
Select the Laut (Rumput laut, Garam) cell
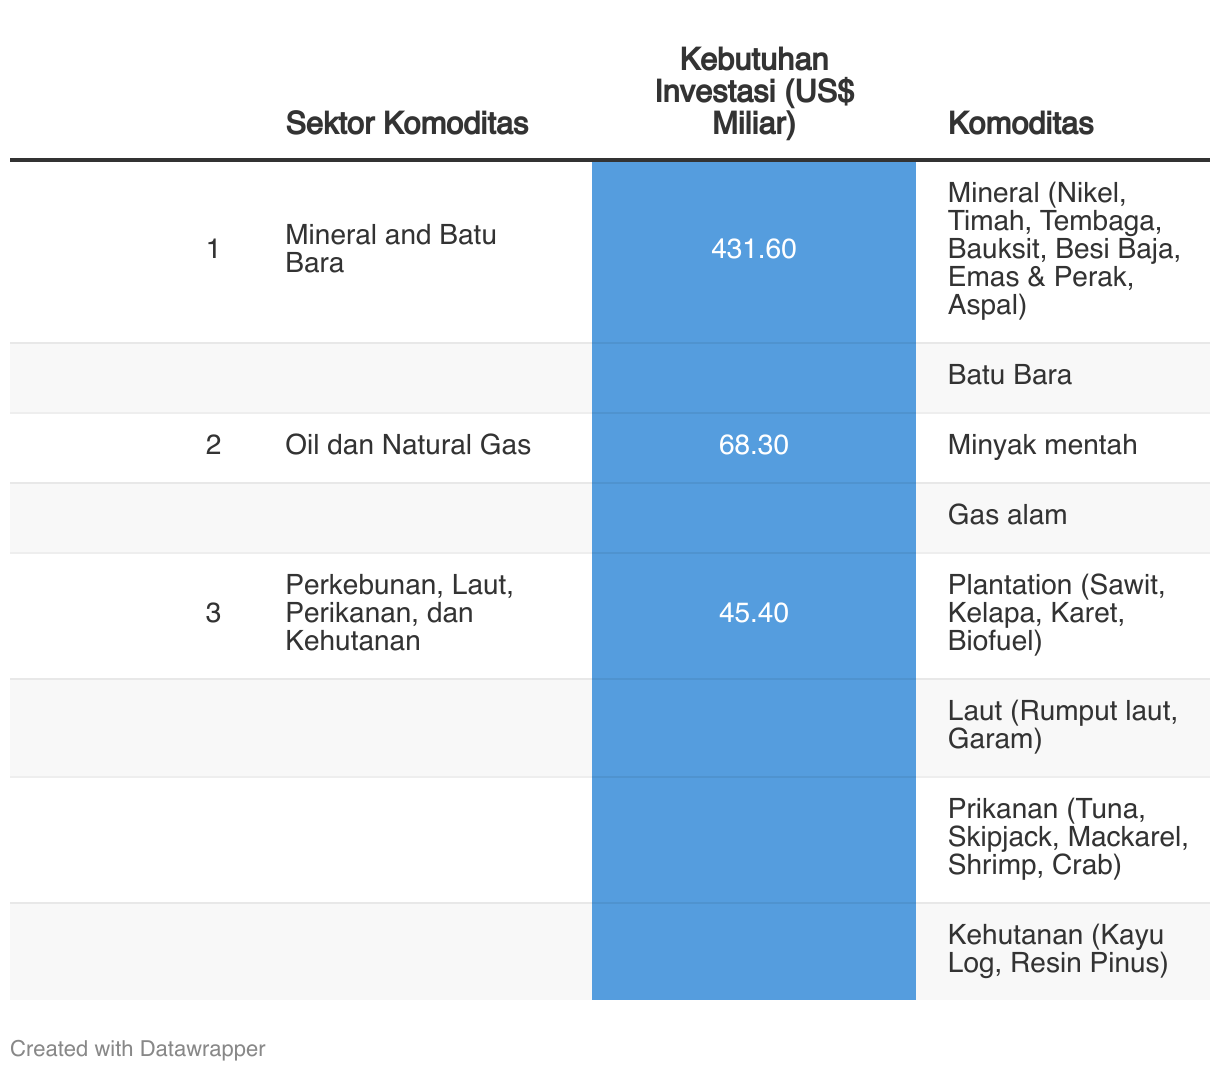1063,725
